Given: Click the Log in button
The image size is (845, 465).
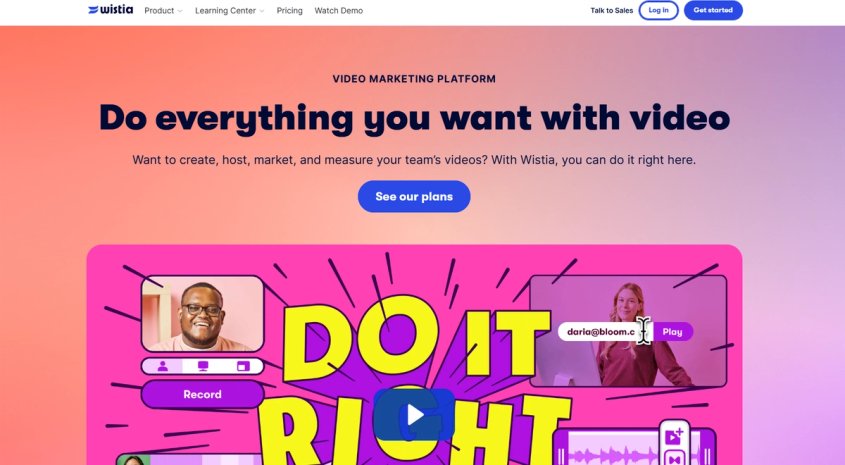Looking at the screenshot, I should [x=659, y=10].
